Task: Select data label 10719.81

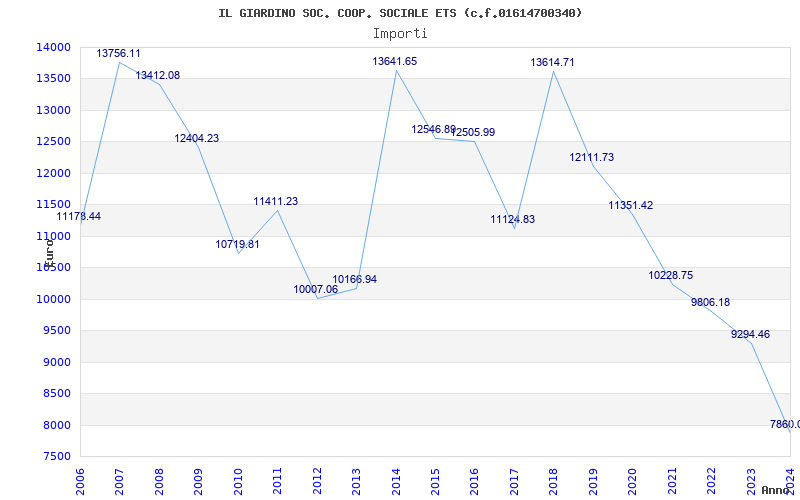Action: coord(237,244)
